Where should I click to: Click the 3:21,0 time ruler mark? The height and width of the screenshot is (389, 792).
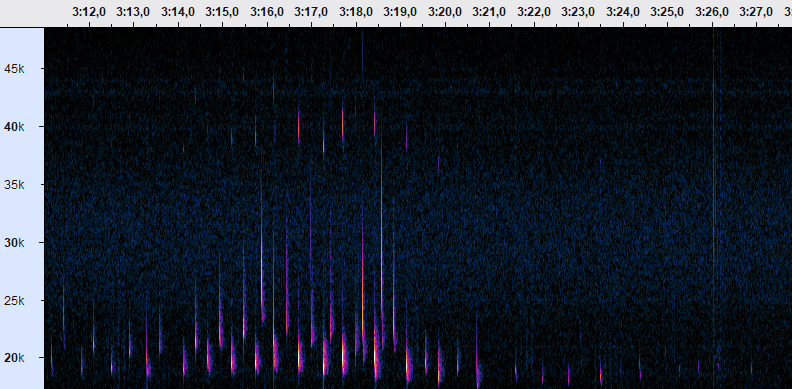click(489, 12)
